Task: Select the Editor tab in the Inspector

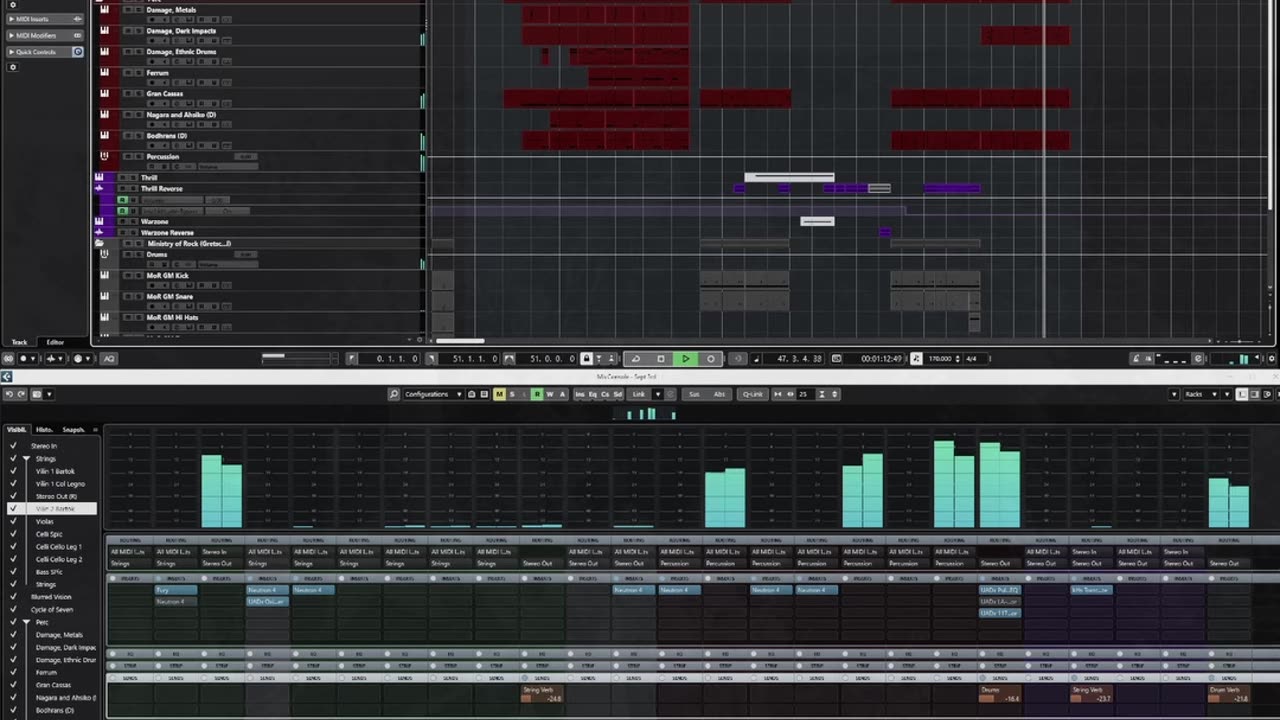Action: click(x=55, y=342)
